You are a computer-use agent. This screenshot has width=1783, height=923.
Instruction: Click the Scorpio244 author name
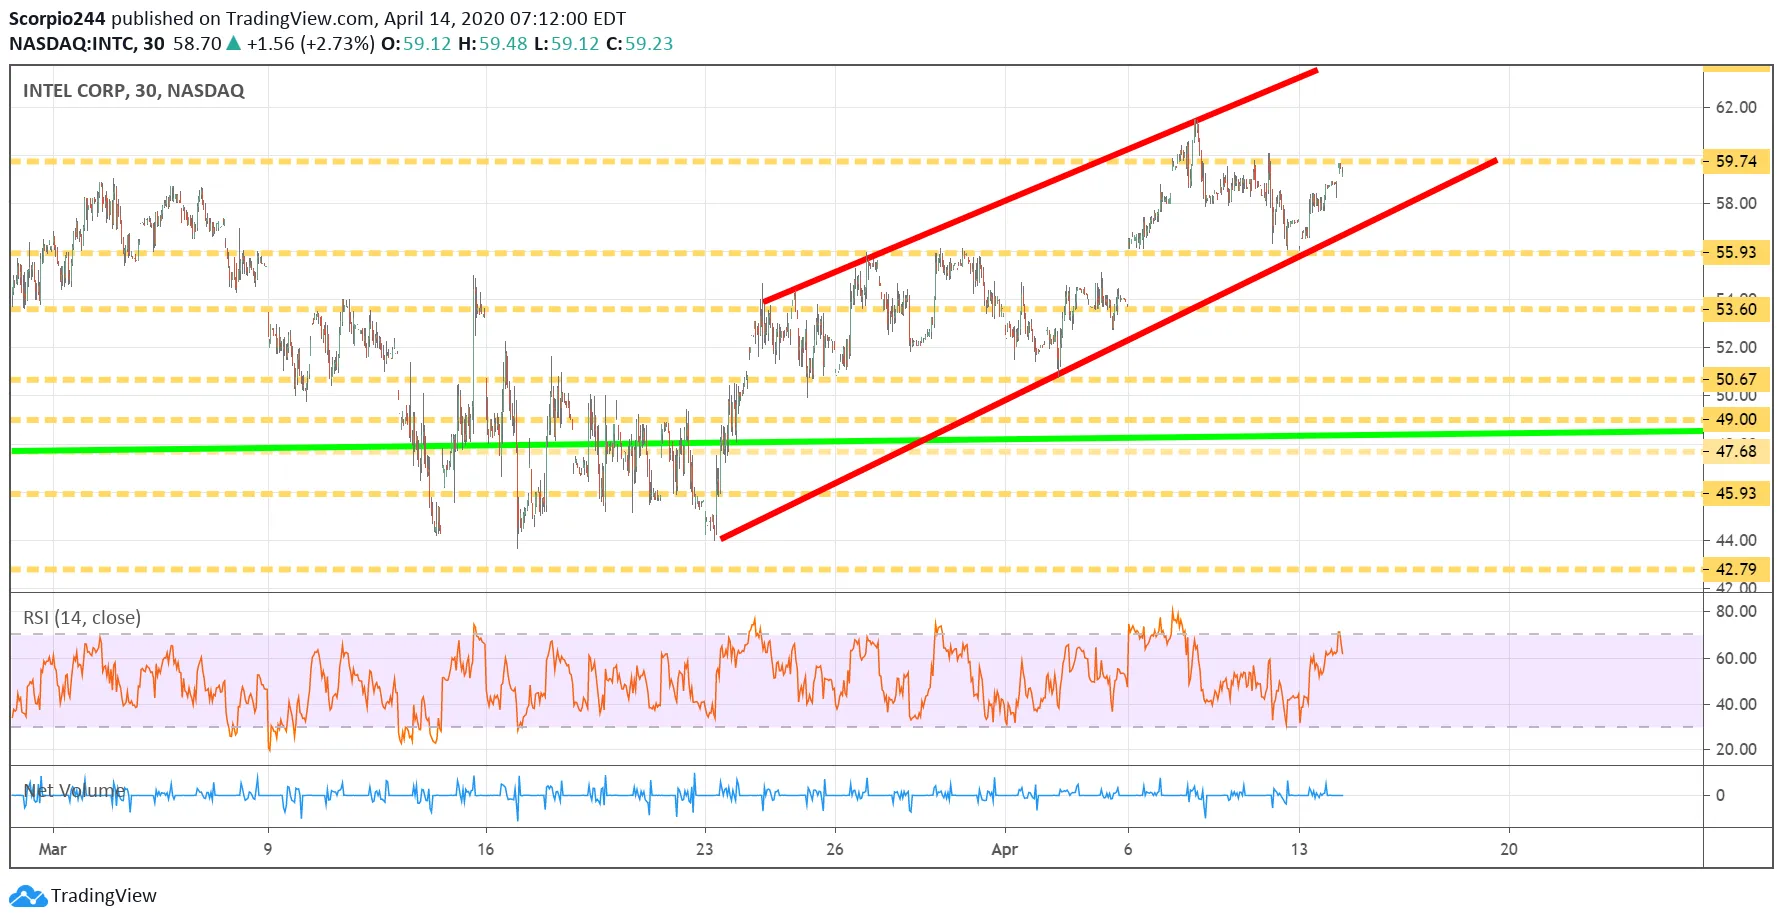pyautogui.click(x=57, y=18)
